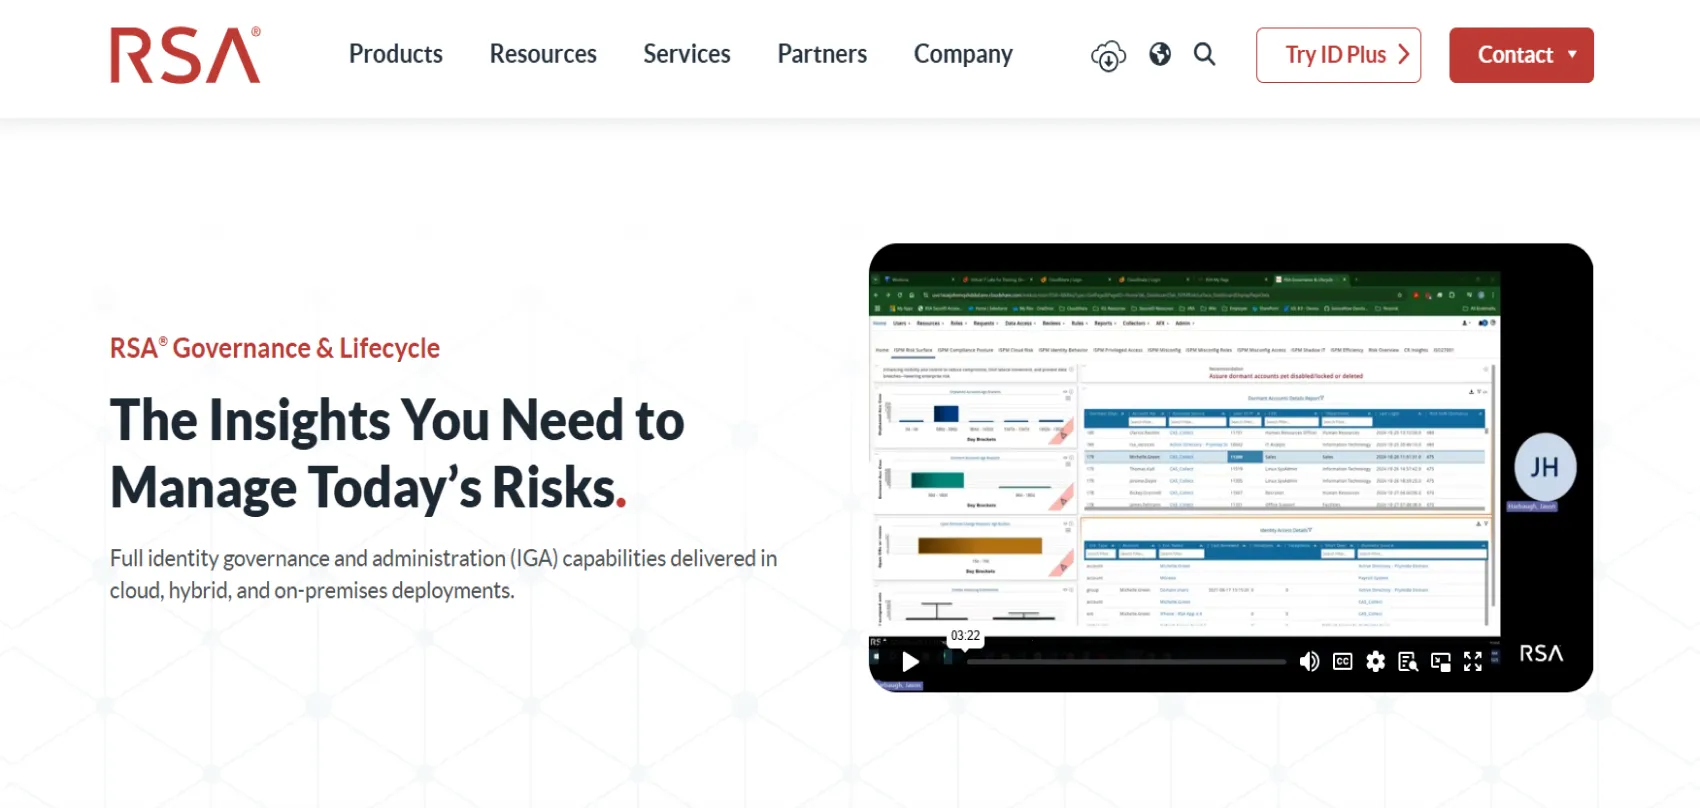The width and height of the screenshot is (1700, 808).
Task: Open the Services menu
Action: (x=687, y=54)
